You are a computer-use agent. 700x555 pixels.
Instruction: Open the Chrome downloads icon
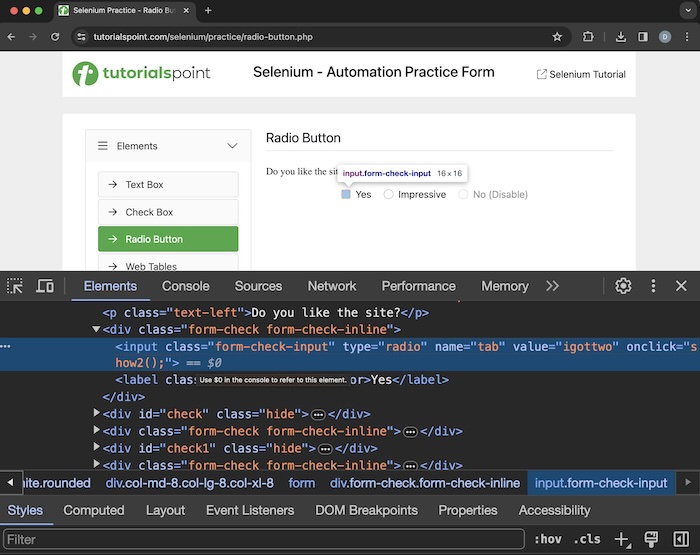tap(620, 37)
